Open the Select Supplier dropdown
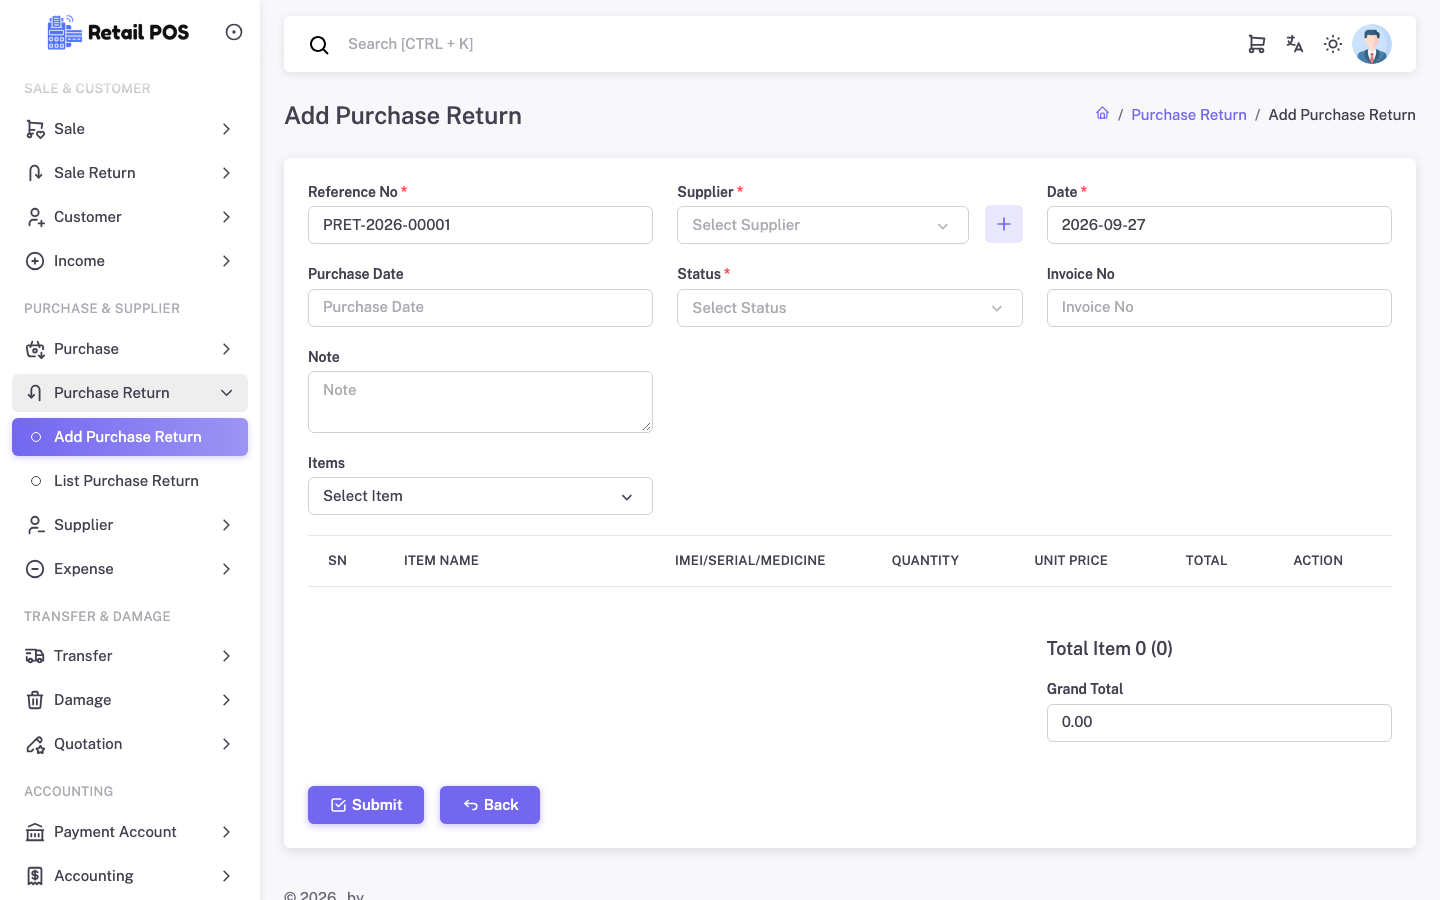This screenshot has width=1440, height=900. pos(823,225)
